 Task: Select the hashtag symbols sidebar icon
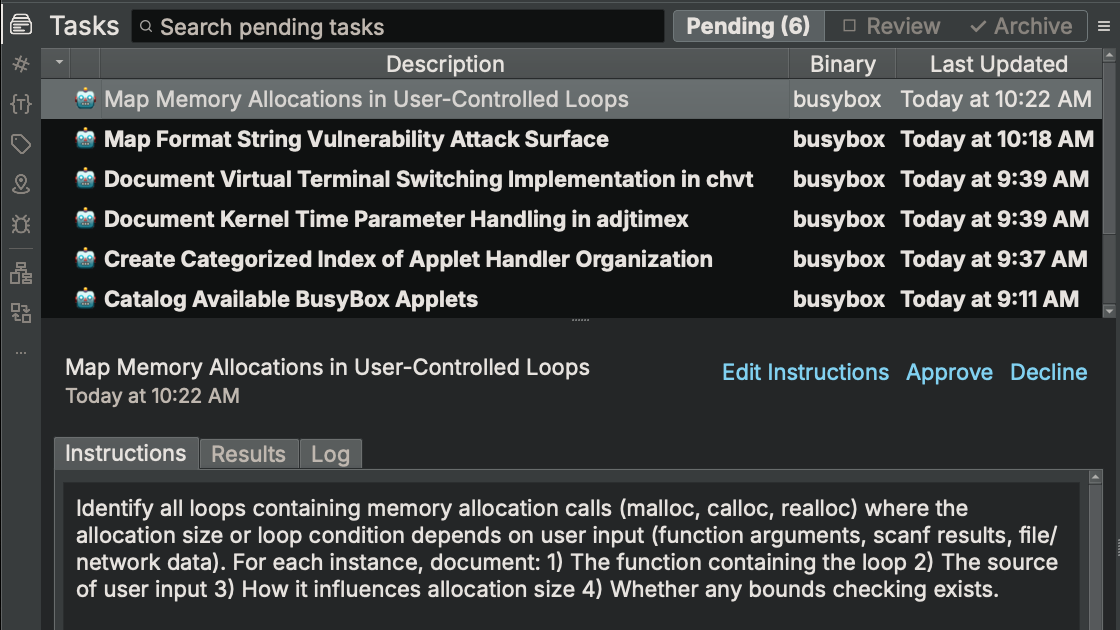[x=20, y=63]
